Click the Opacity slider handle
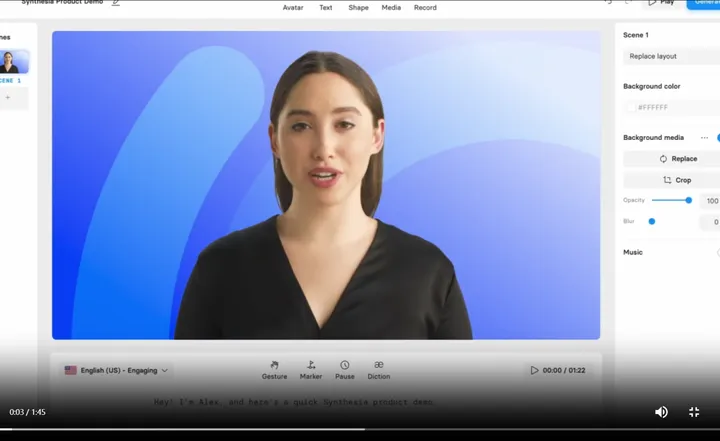Viewport: 720px width, 441px height. (688, 200)
